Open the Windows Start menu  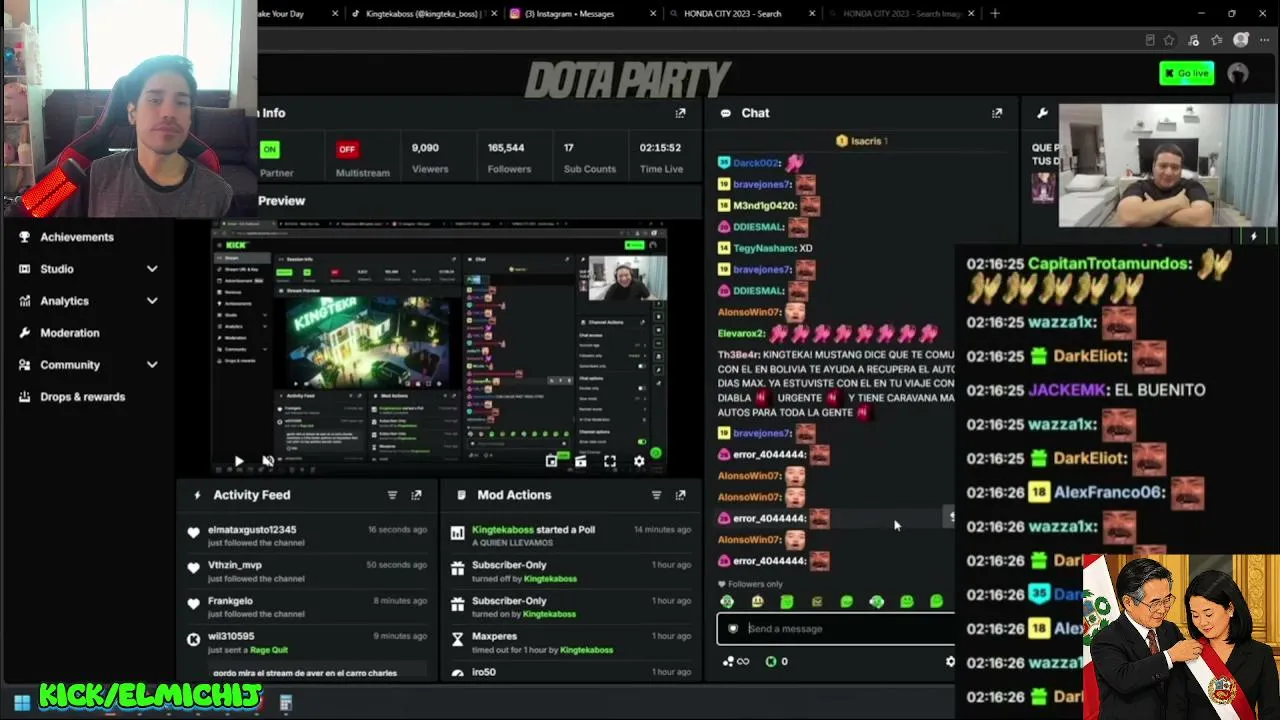pyautogui.click(x=21, y=703)
